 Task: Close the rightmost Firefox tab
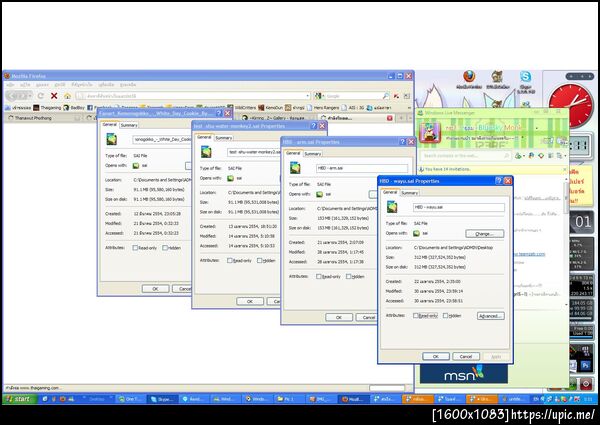point(390,118)
